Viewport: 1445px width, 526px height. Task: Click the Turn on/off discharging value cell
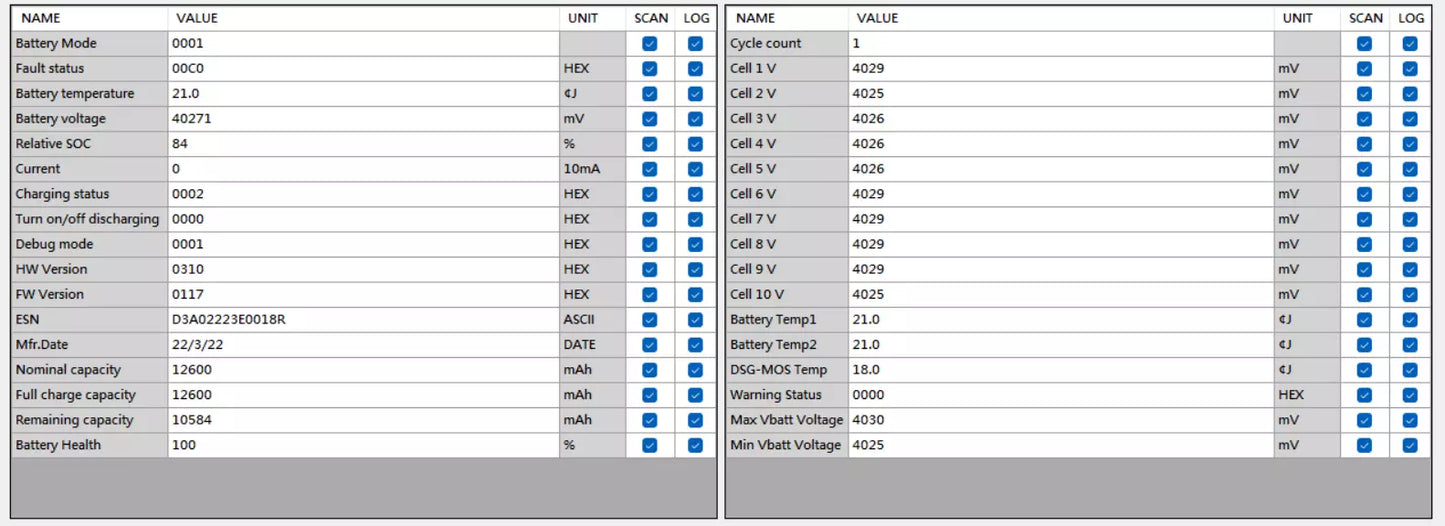[x=363, y=219]
